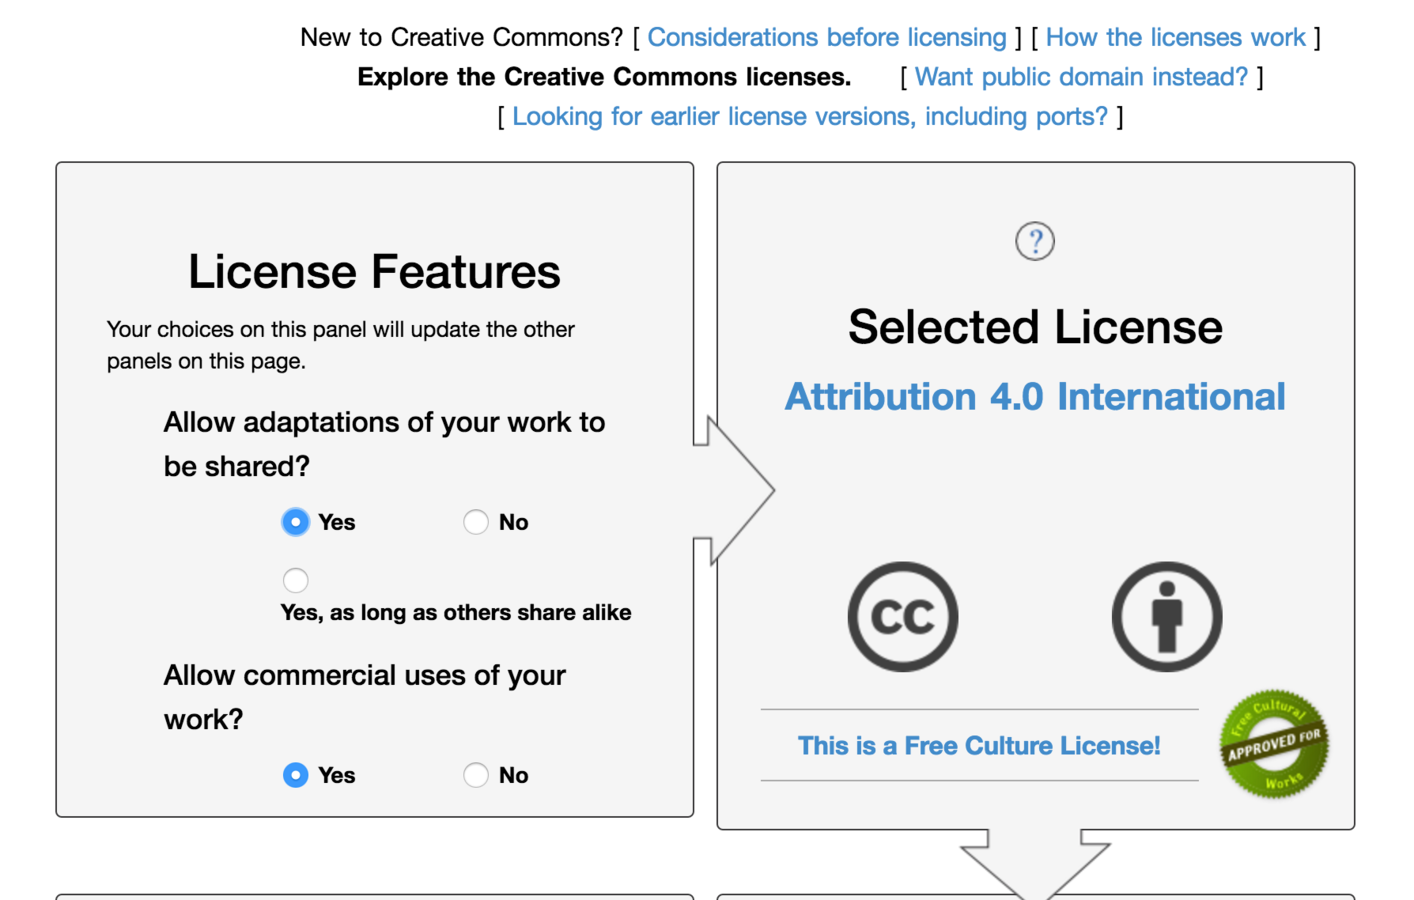Select No for allowing commercial uses
1414x900 pixels.
coord(476,775)
